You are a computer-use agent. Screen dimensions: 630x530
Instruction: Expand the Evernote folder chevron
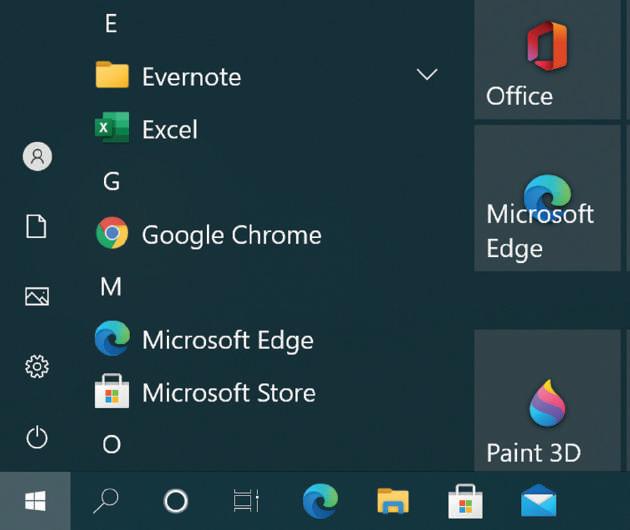427,74
